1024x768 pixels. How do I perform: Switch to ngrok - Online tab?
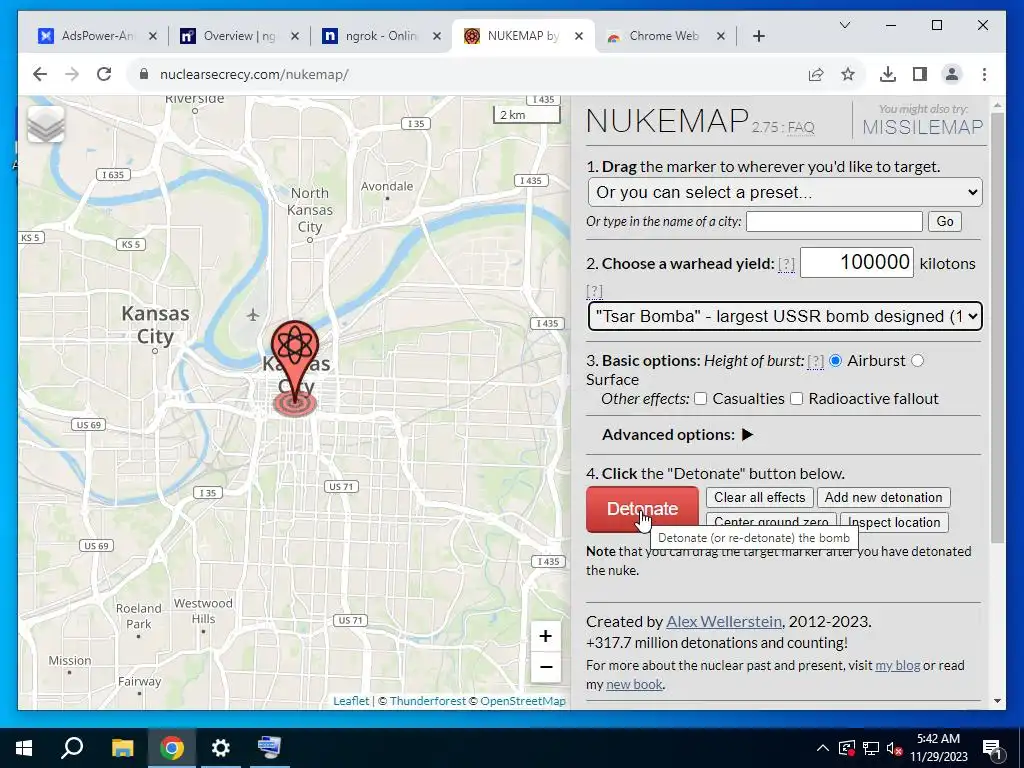(381, 36)
